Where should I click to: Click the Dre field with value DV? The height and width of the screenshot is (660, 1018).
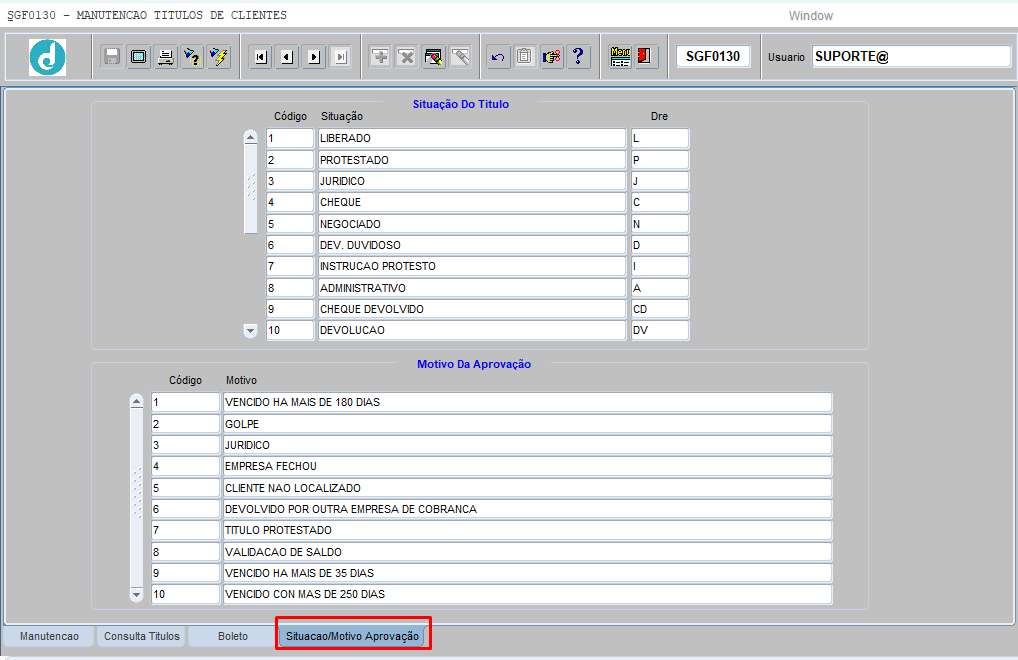pos(660,330)
